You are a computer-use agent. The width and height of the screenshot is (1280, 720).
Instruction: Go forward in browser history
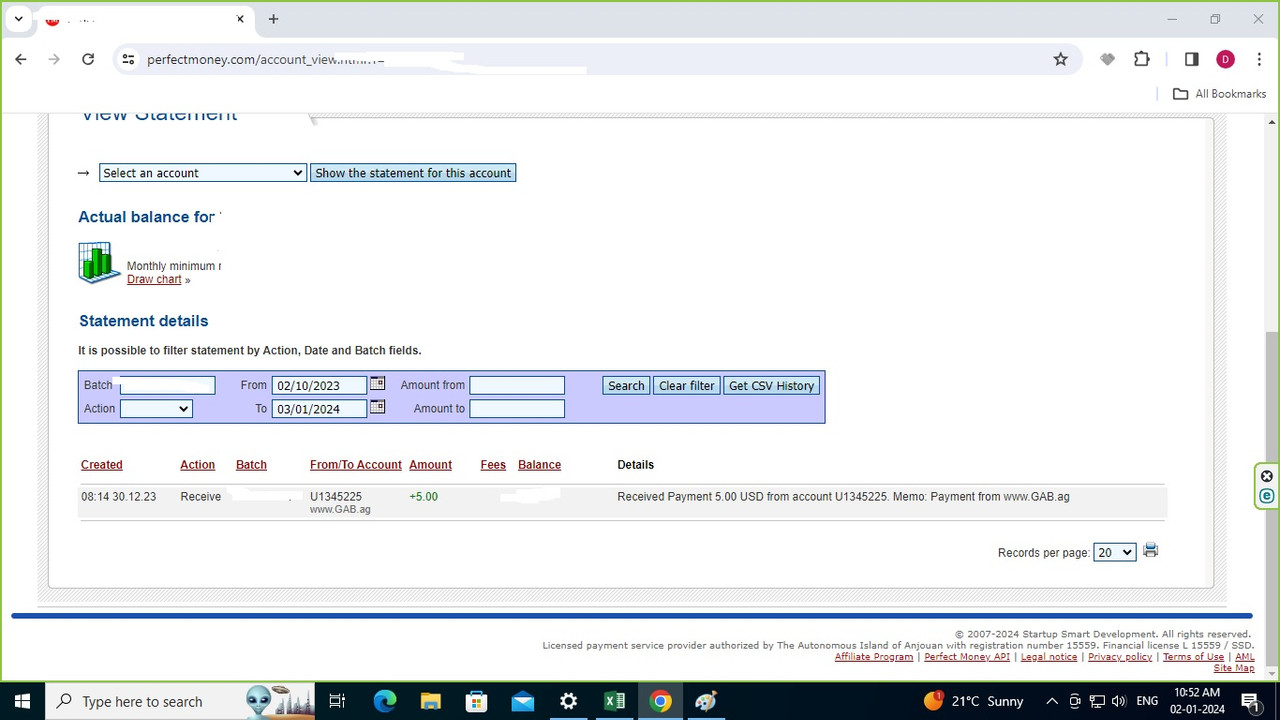(54, 60)
